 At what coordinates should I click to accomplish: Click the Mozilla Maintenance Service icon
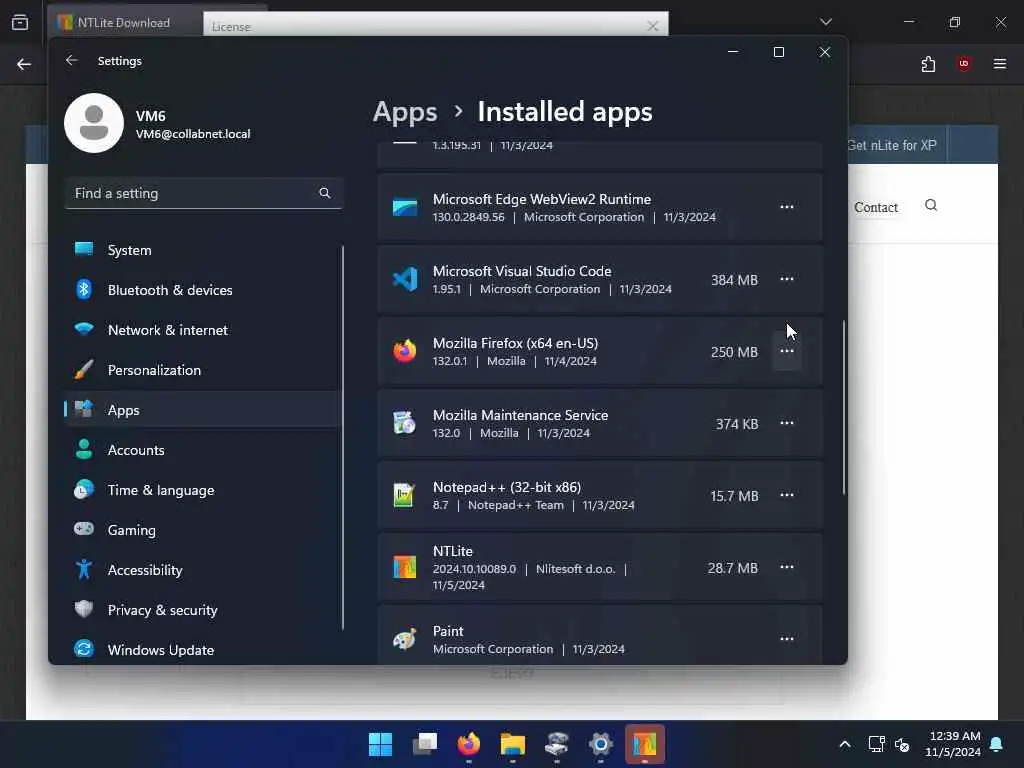(405, 423)
